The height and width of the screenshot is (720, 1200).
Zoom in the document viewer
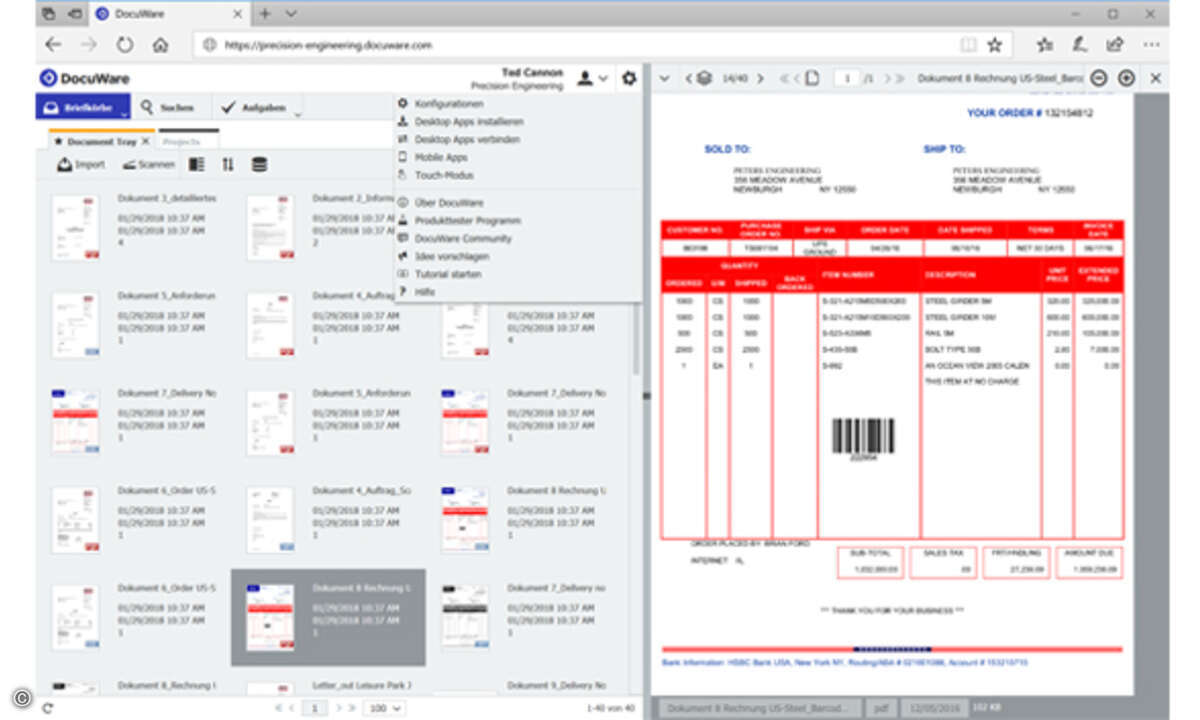[x=1127, y=78]
